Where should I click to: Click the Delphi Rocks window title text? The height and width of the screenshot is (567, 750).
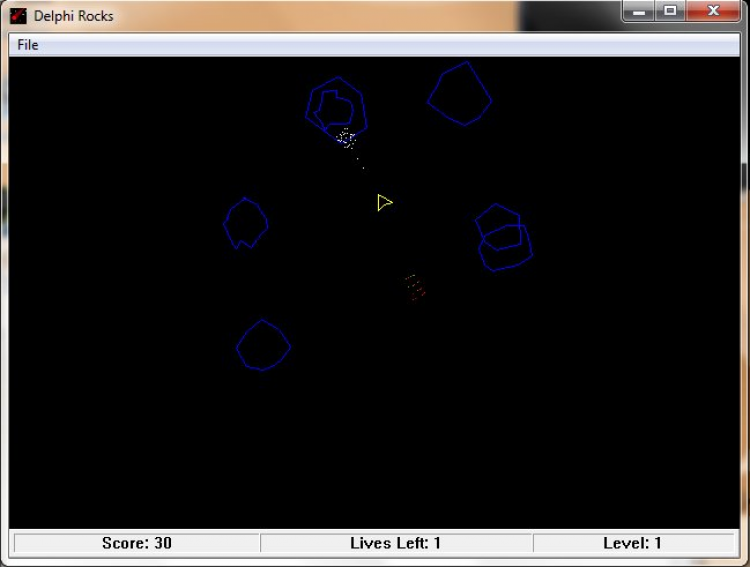(x=74, y=16)
